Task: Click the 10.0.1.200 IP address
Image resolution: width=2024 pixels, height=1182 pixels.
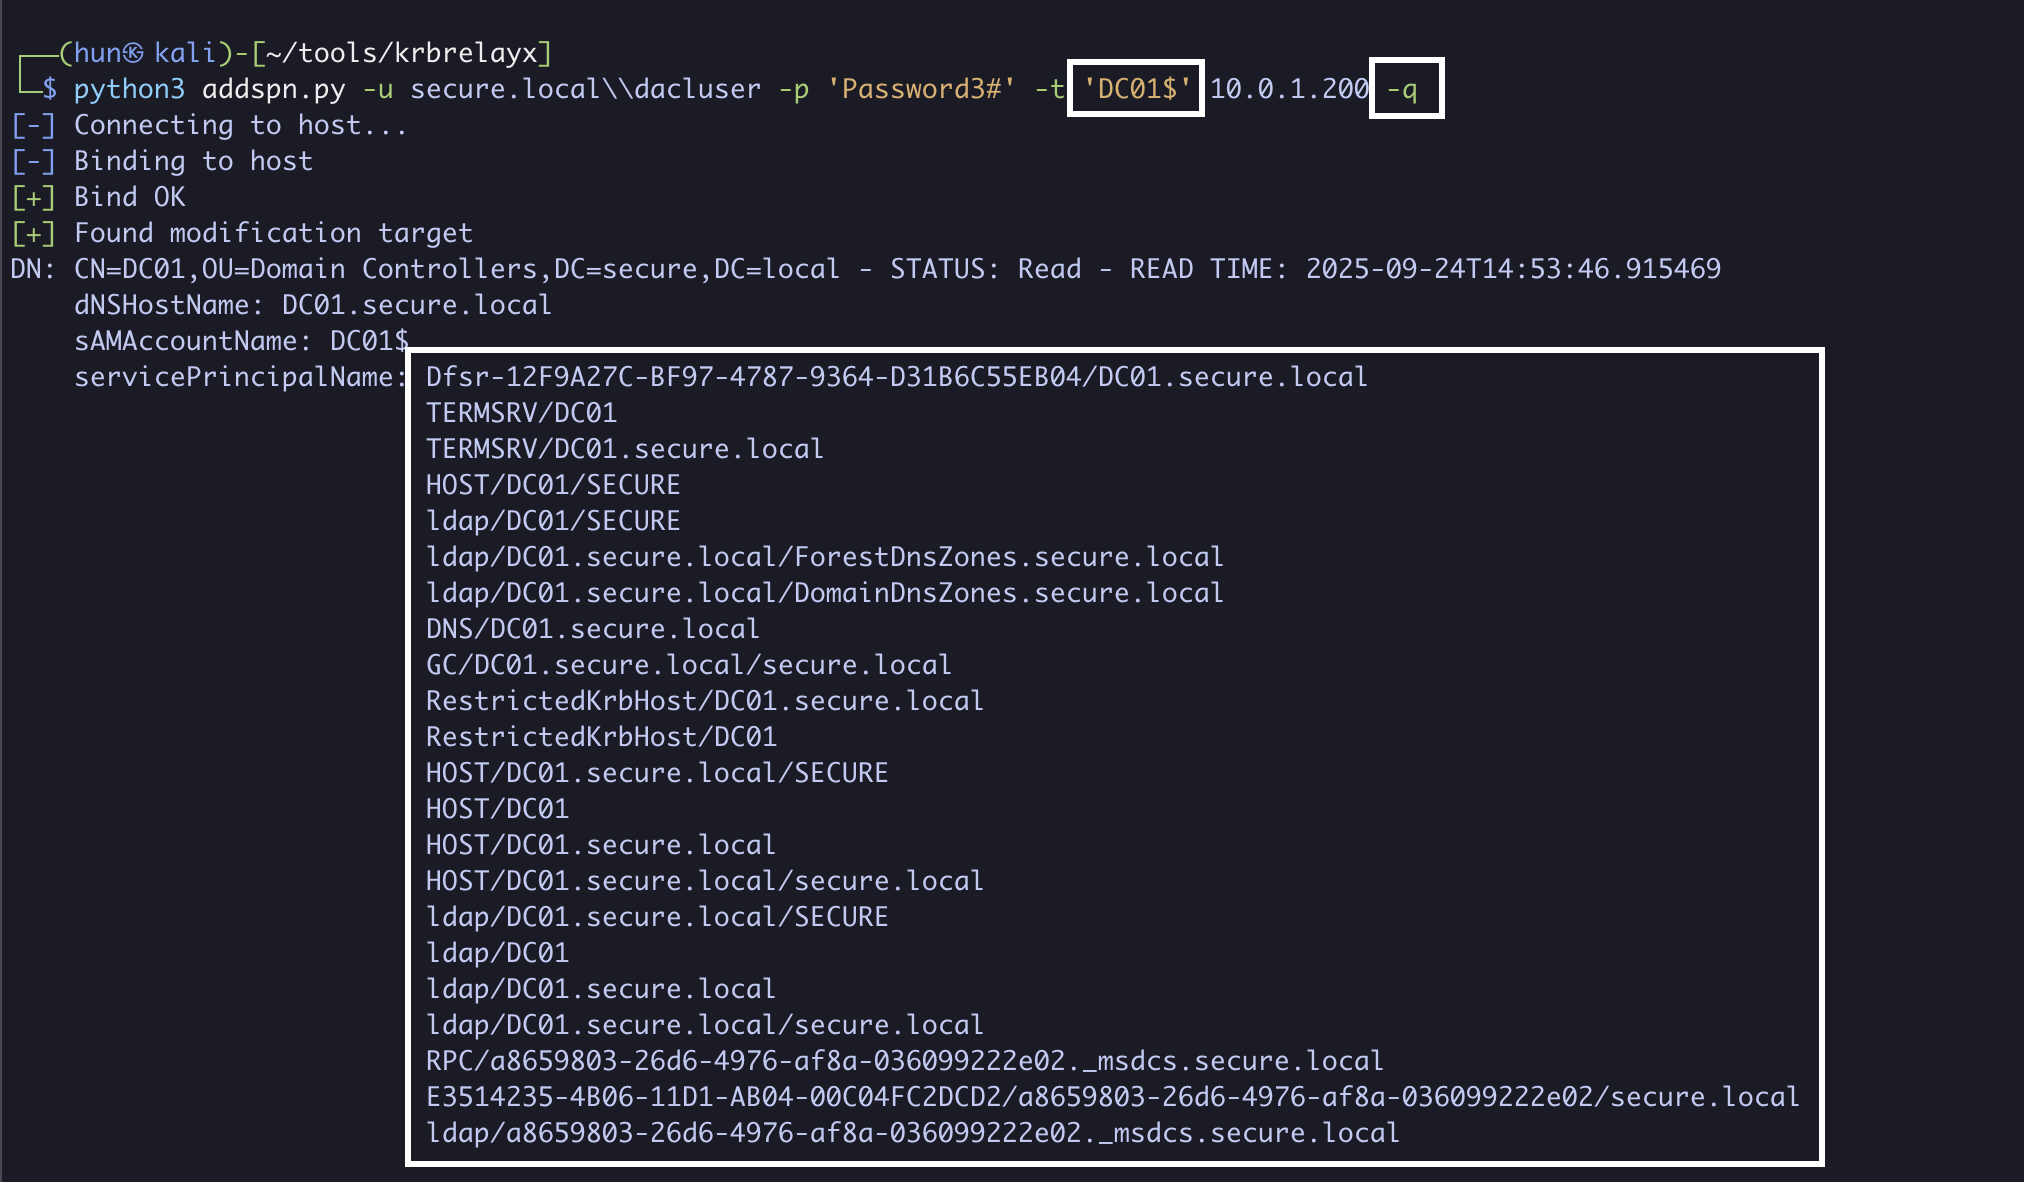Action: pyautogui.click(x=1288, y=89)
